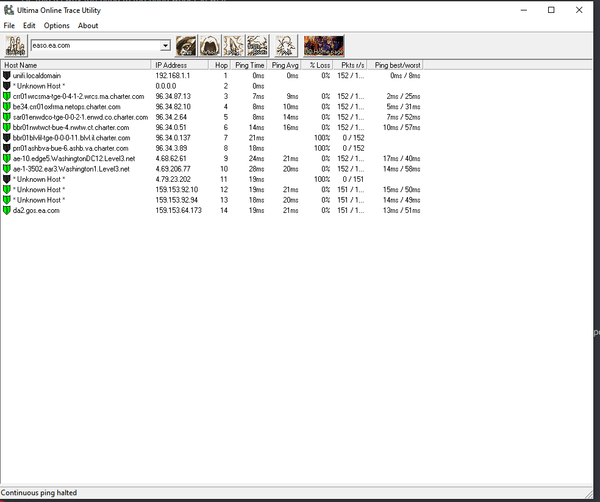
Task: Select host sar01enwdco-tge-0-0-2-1.enwd.co.charter.com
Action: click(x=80, y=117)
